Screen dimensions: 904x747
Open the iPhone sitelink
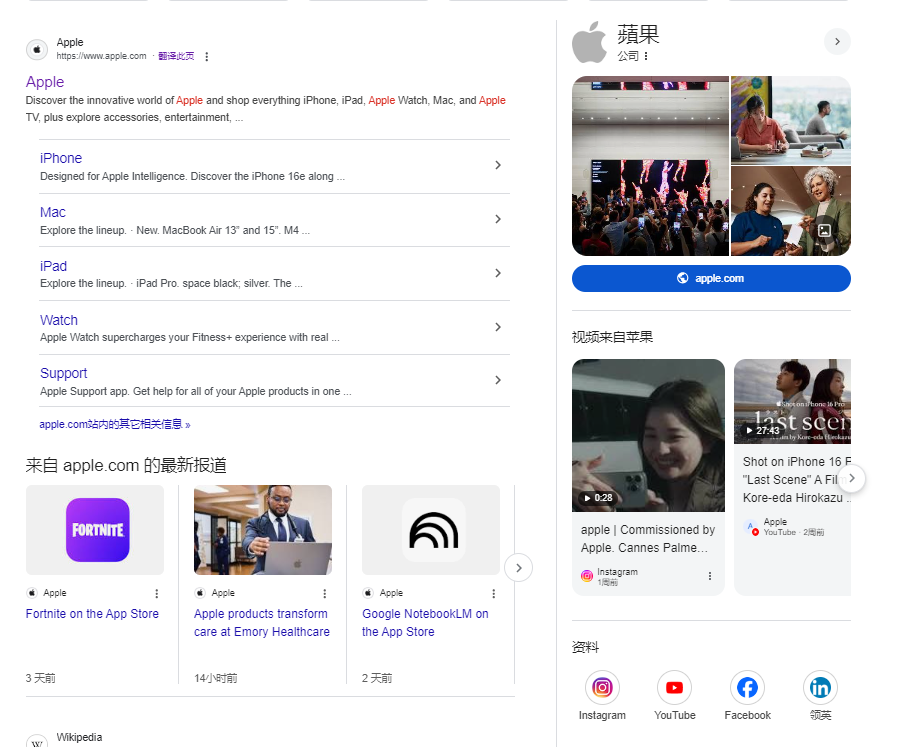[61, 158]
